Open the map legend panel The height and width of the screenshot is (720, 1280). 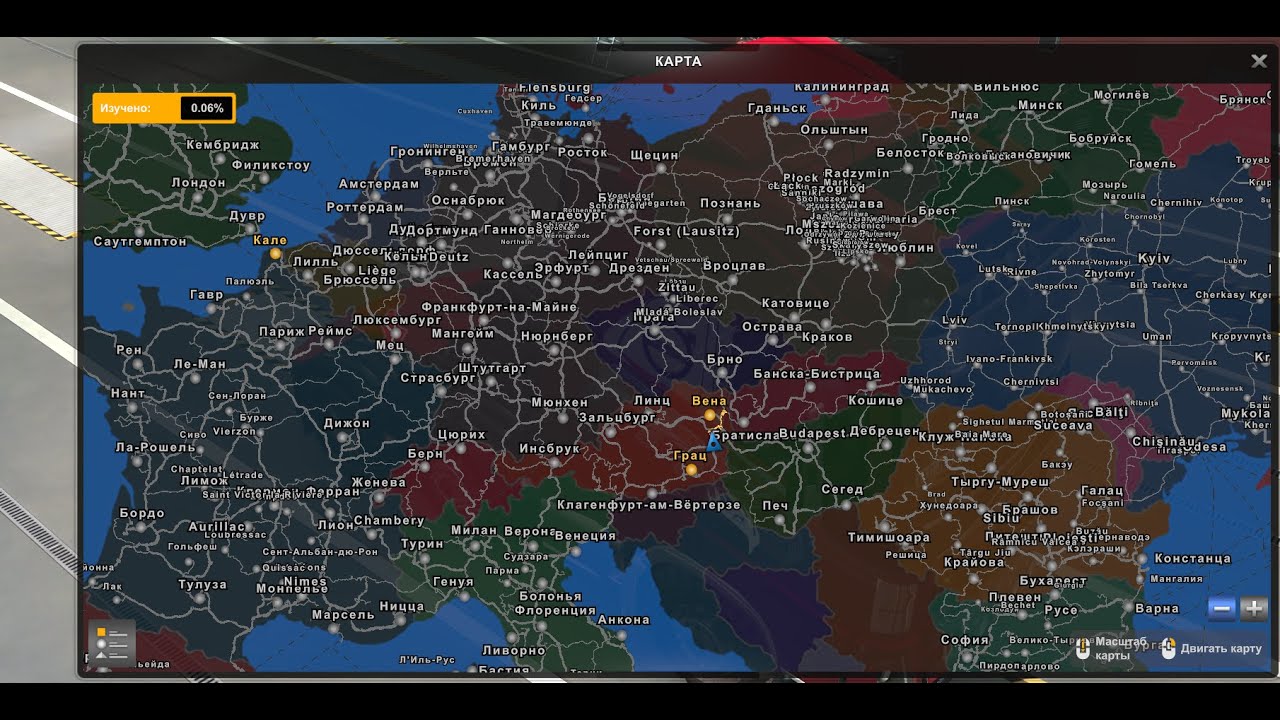[111, 643]
